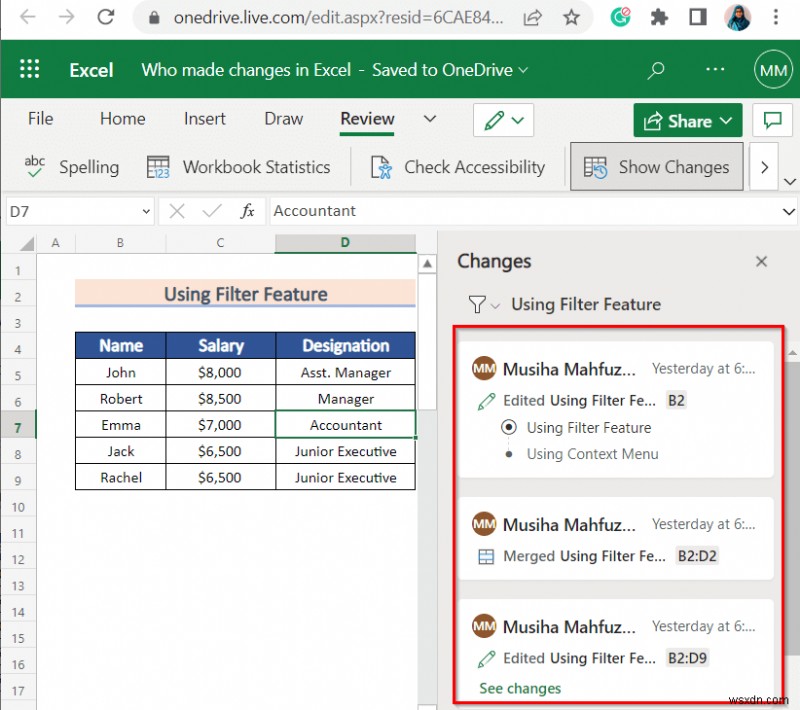Select the Using Filter Feature version radio

tap(510, 427)
